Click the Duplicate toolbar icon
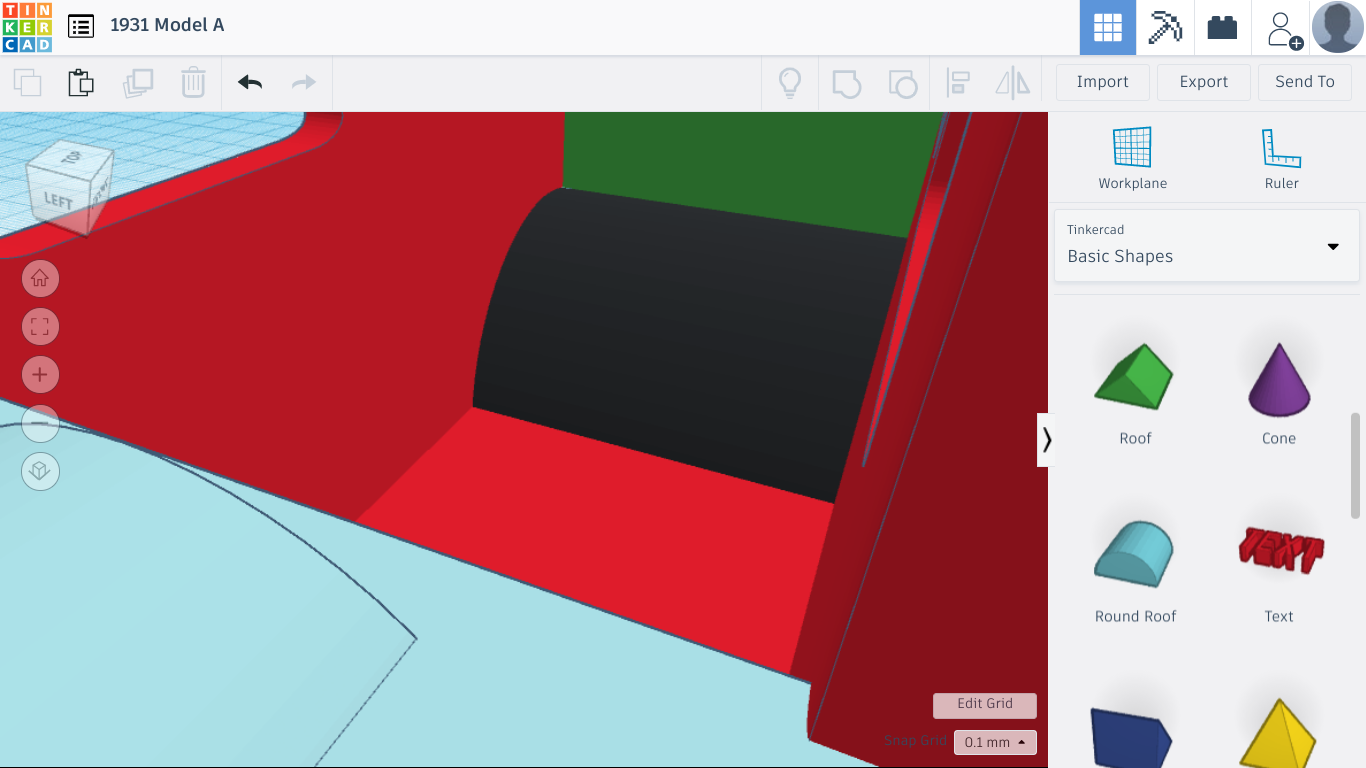Image resolution: width=1366 pixels, height=768 pixels. [138, 82]
